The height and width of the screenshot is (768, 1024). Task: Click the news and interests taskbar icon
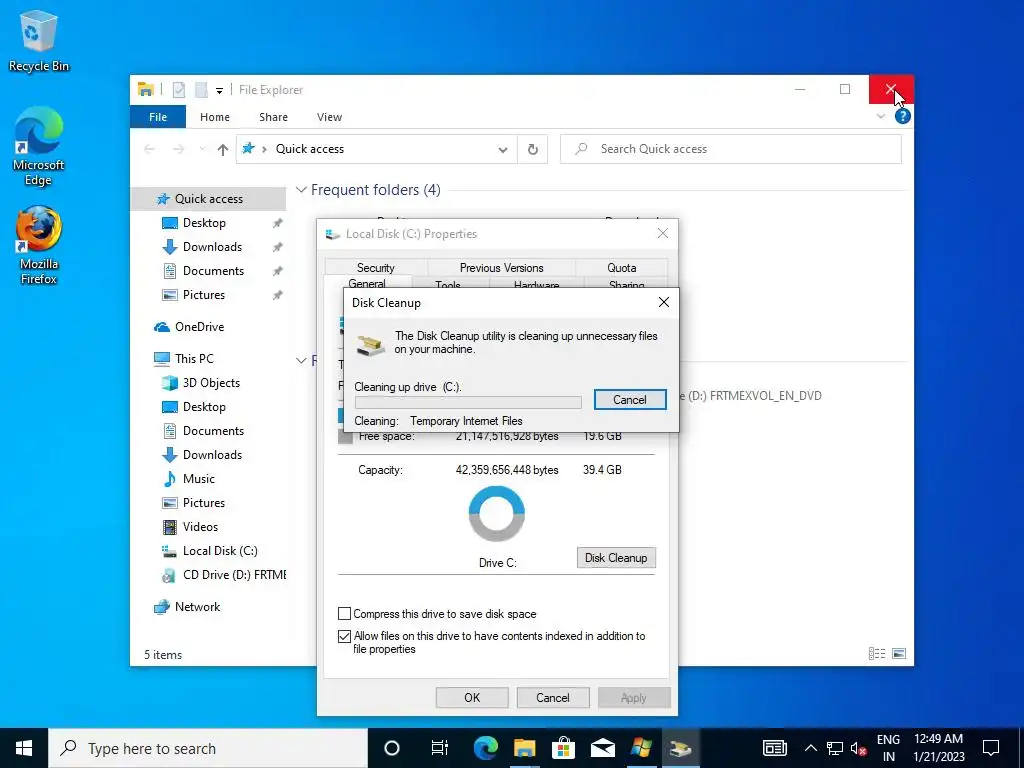(775, 748)
